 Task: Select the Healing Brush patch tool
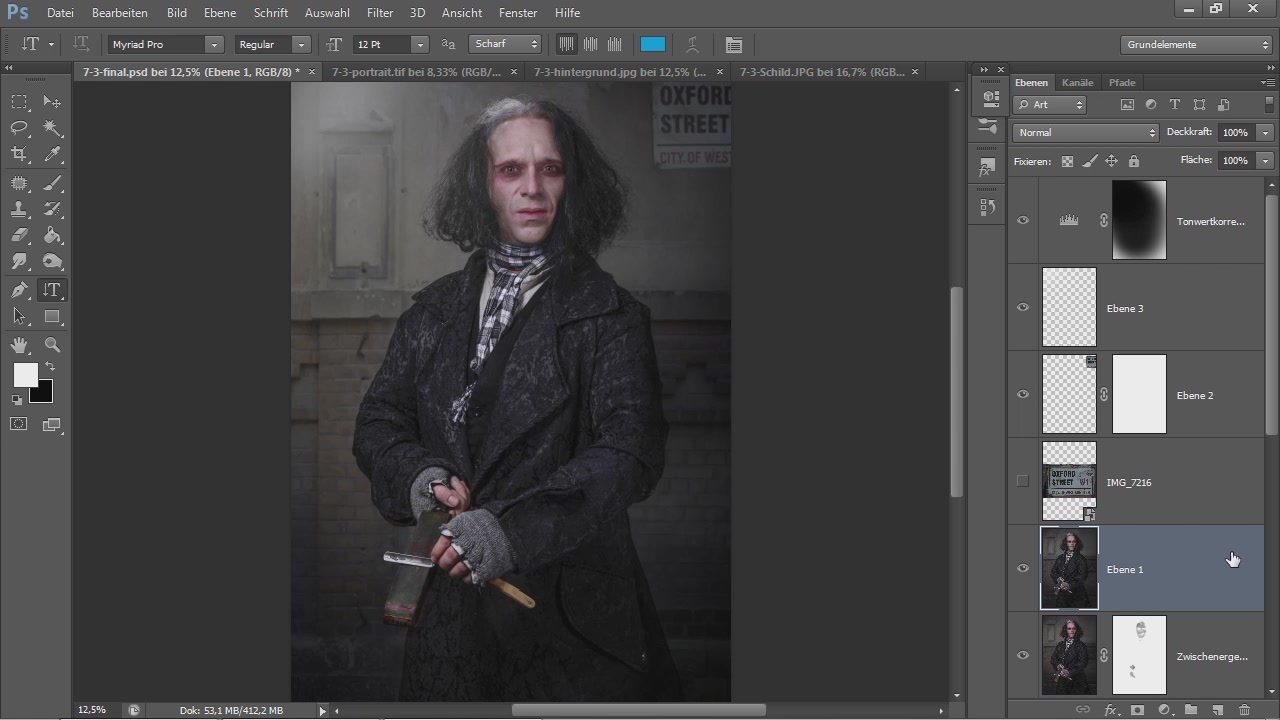tap(19, 183)
